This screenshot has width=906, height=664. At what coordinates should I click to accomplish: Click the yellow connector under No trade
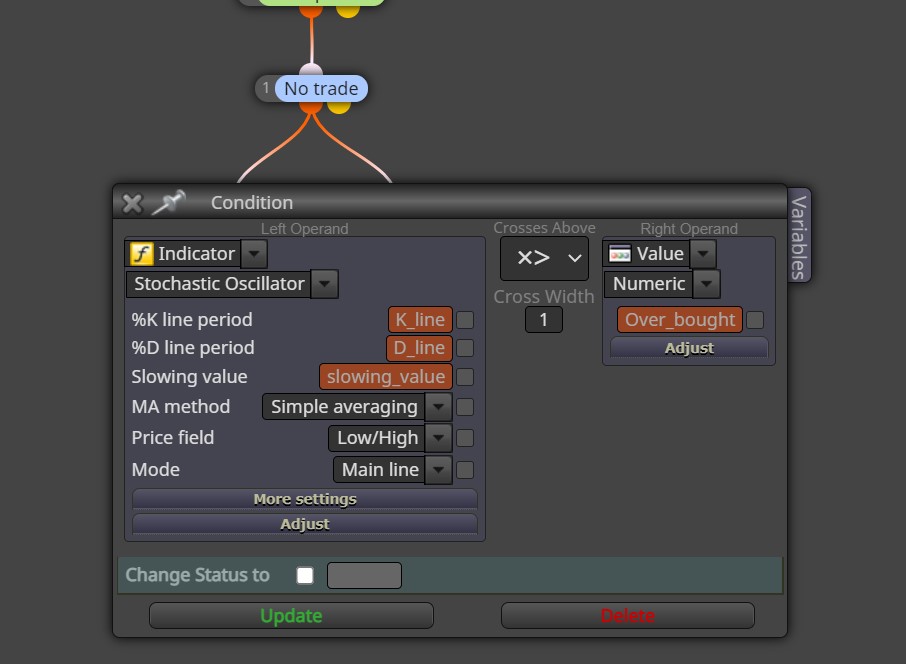pos(339,106)
